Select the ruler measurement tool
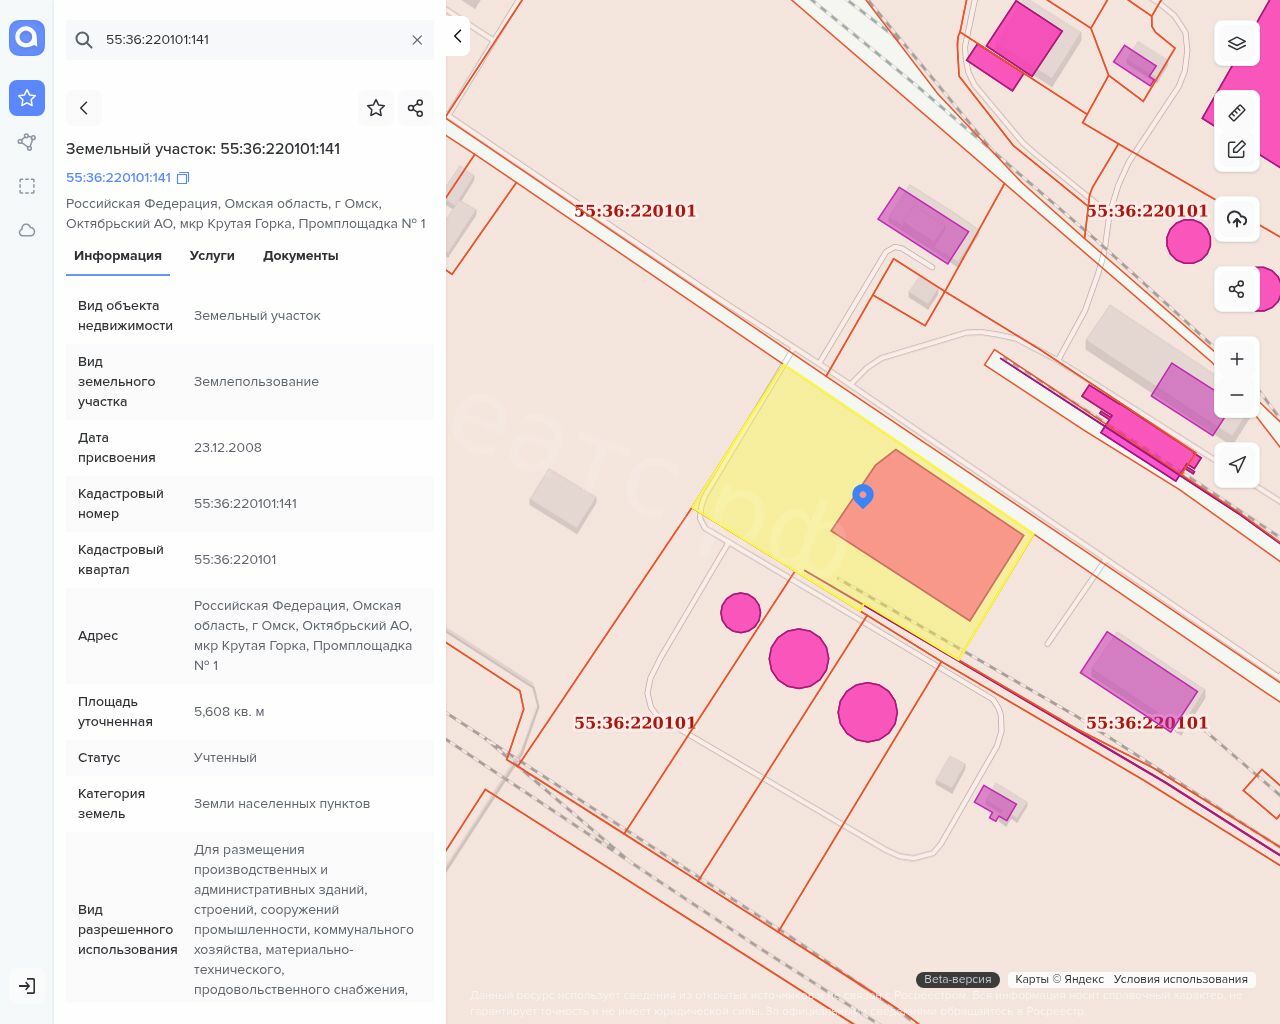This screenshot has width=1280, height=1024. pyautogui.click(x=1237, y=113)
